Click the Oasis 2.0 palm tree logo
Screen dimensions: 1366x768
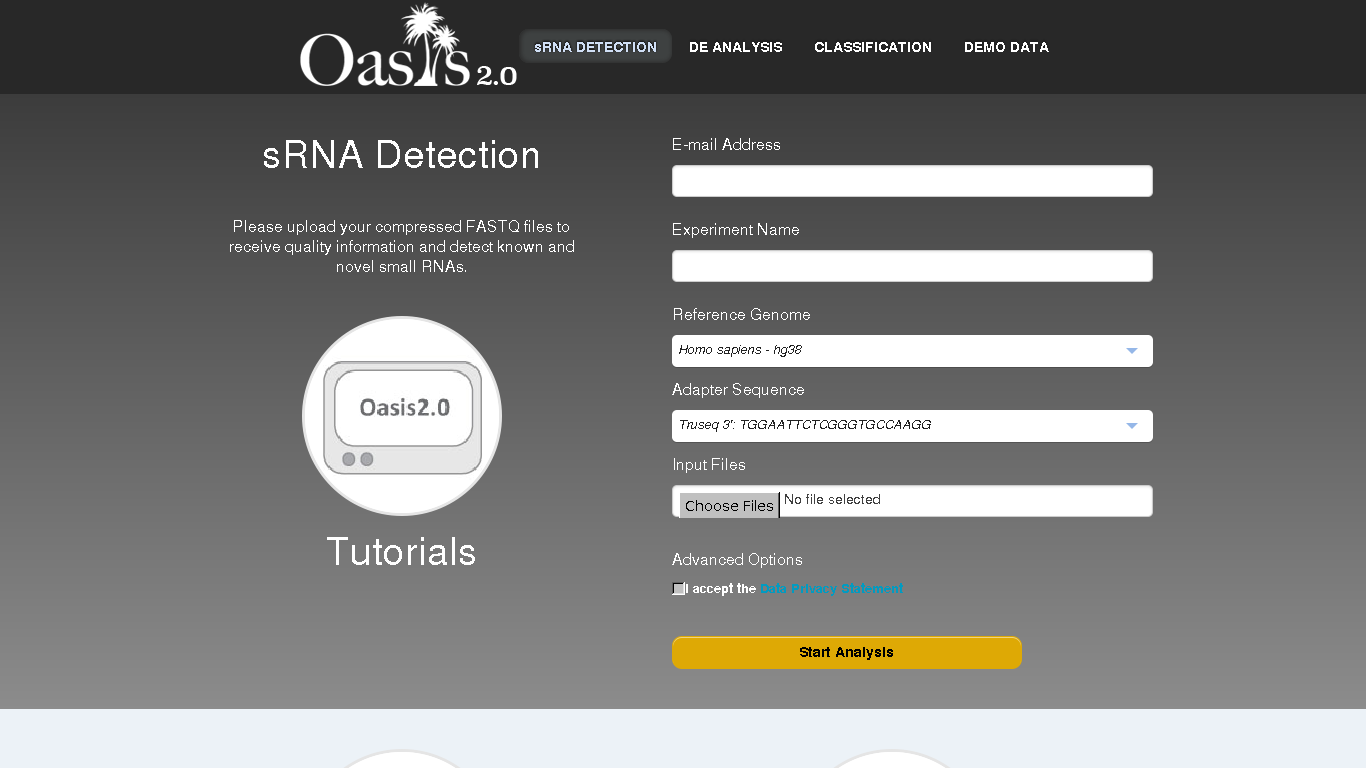(408, 47)
